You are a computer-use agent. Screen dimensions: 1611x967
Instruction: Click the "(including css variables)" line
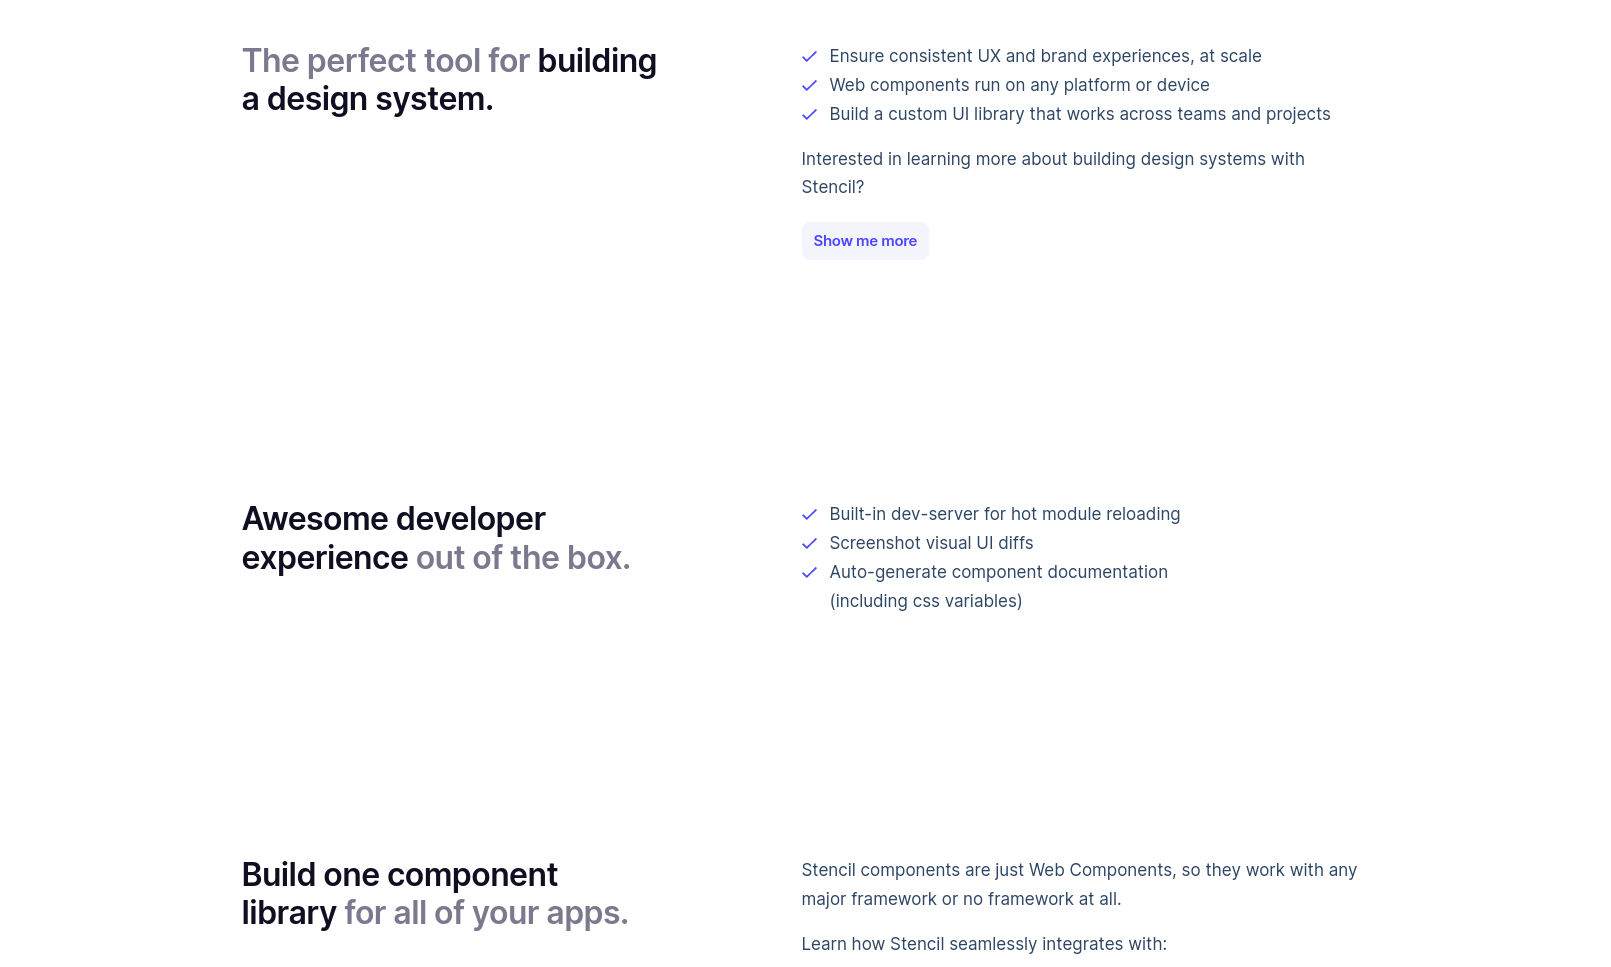925,601
